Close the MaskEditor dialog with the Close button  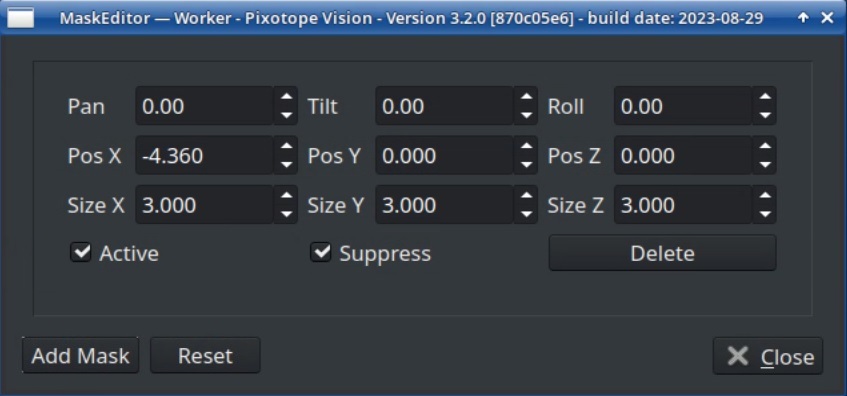tap(768, 356)
